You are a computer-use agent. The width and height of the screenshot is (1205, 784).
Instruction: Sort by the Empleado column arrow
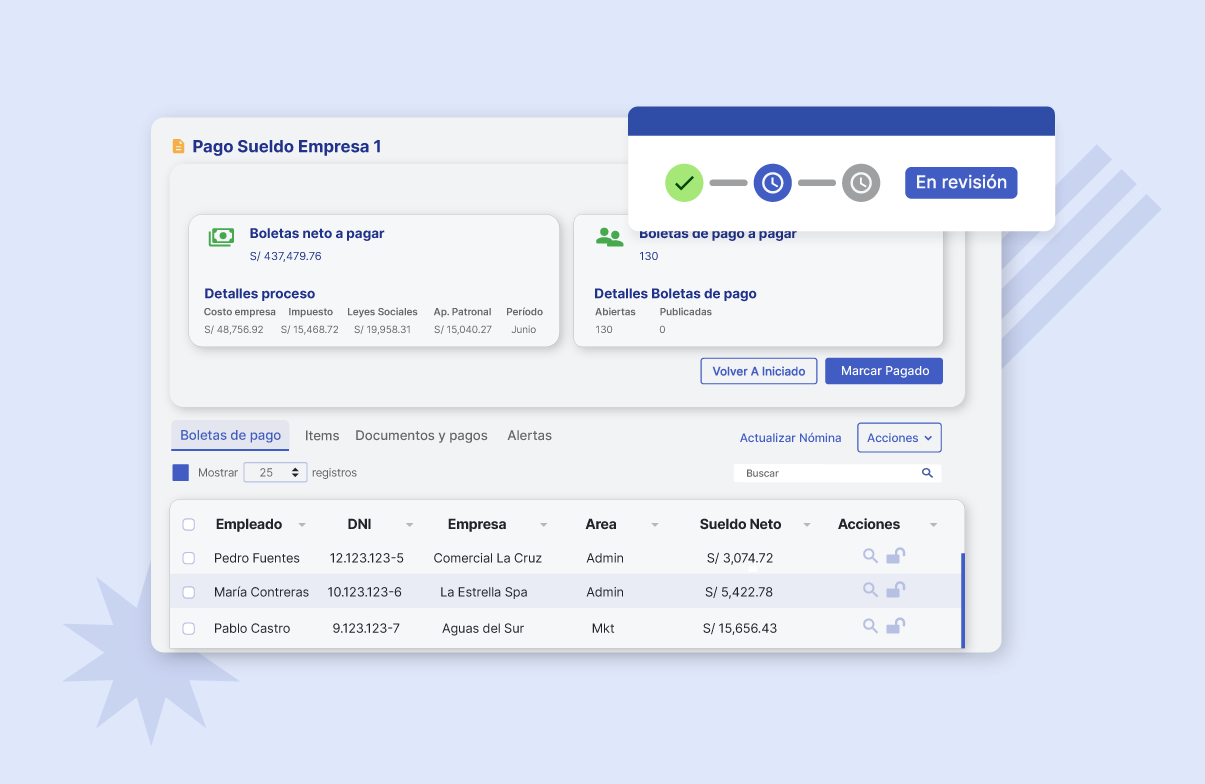coord(301,525)
